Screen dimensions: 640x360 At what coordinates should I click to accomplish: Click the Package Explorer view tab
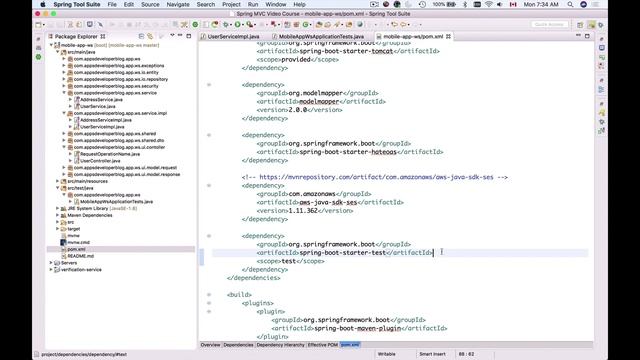pyautogui.click(x=76, y=36)
